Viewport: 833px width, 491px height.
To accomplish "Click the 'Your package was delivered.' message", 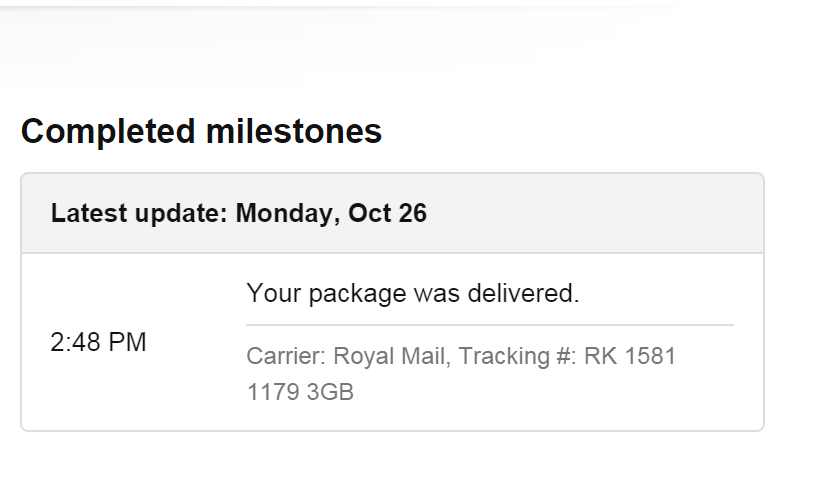I will (x=412, y=294).
